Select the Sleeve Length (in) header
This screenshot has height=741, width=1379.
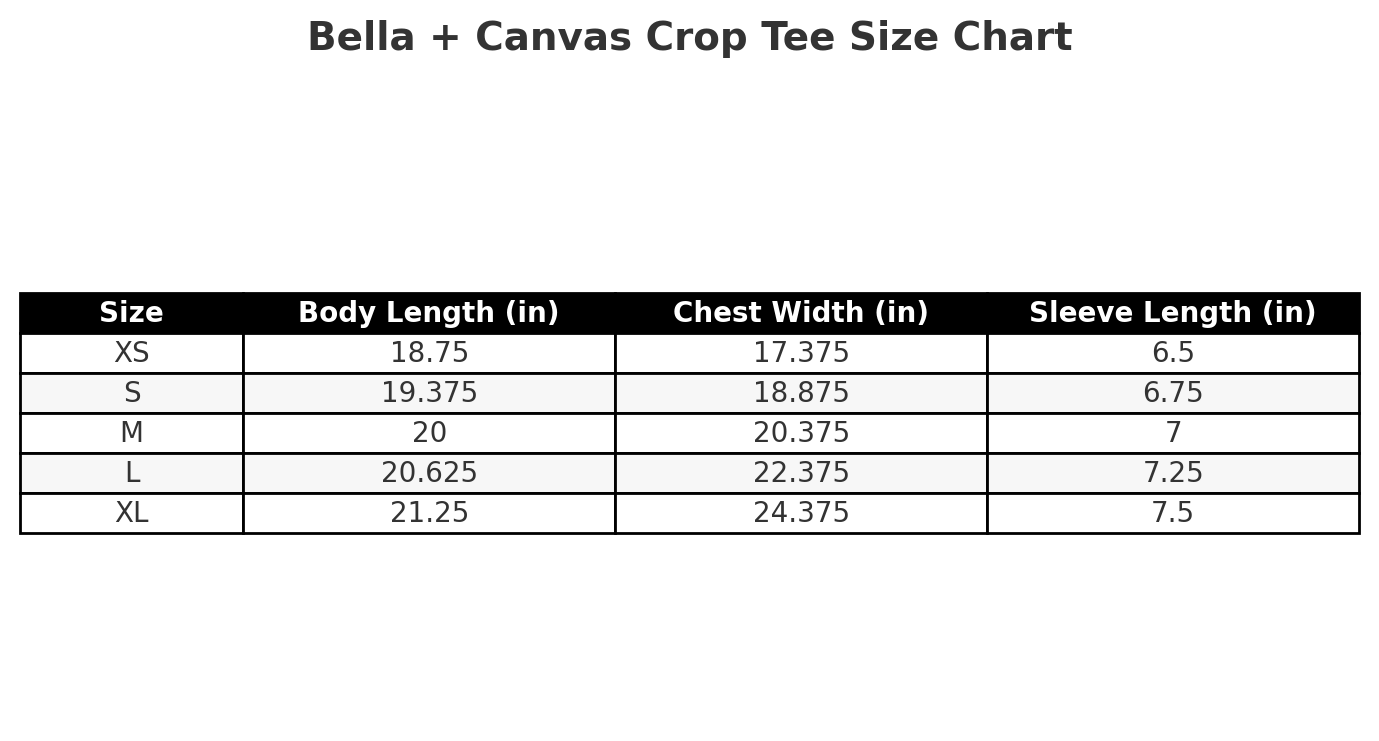tap(1173, 313)
